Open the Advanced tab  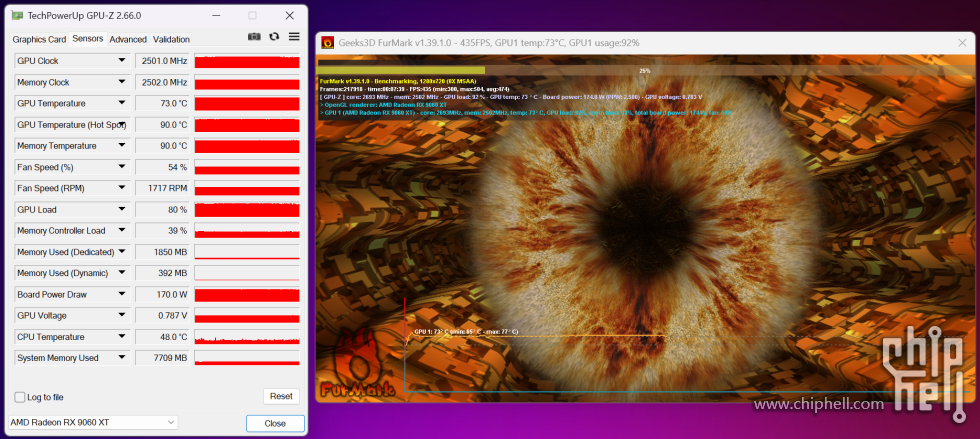[128, 39]
